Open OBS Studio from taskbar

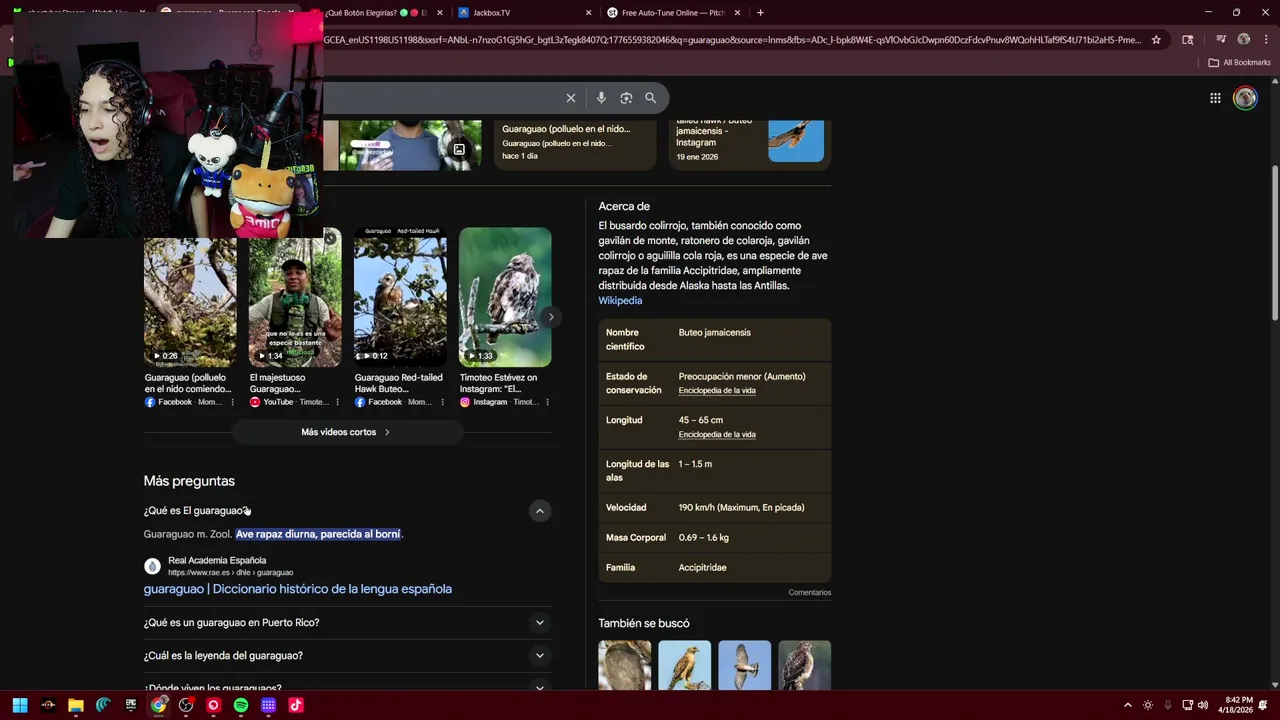coord(186,705)
